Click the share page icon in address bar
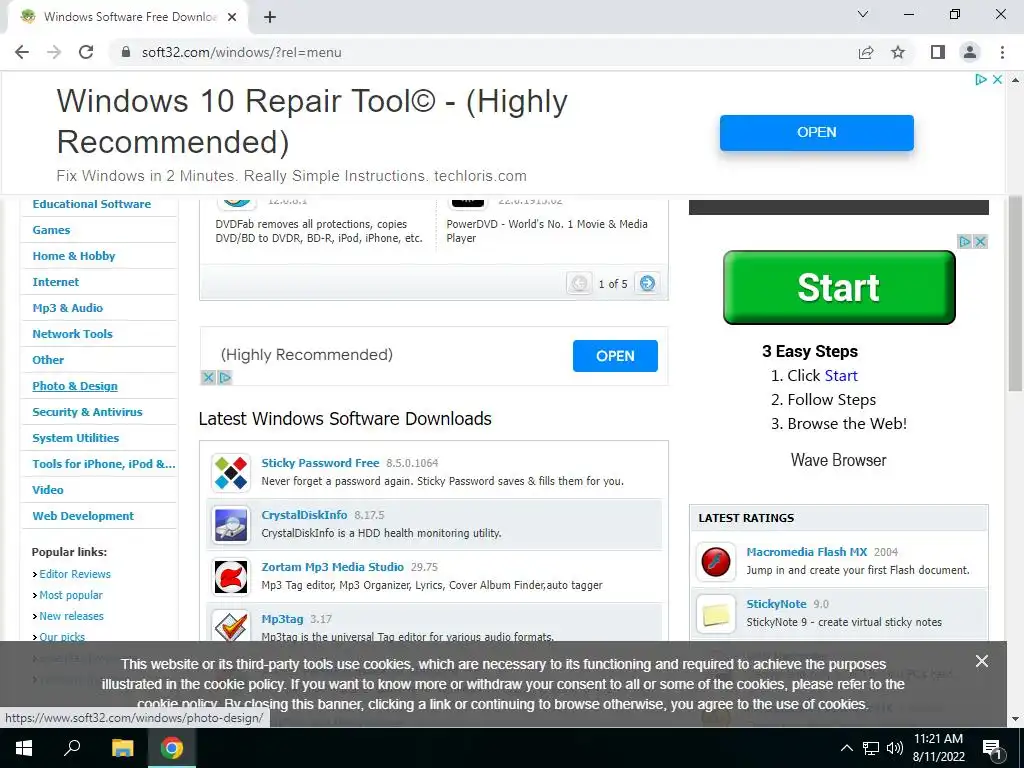Image resolution: width=1024 pixels, height=768 pixels. pyautogui.click(x=866, y=52)
